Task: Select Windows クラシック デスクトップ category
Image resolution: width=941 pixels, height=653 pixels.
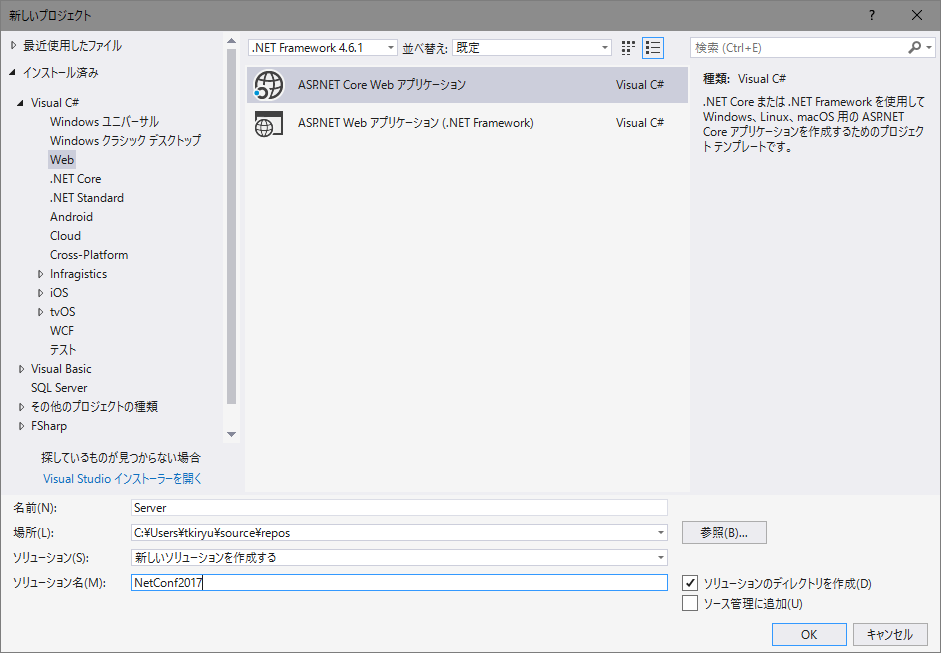Action: tap(125, 140)
